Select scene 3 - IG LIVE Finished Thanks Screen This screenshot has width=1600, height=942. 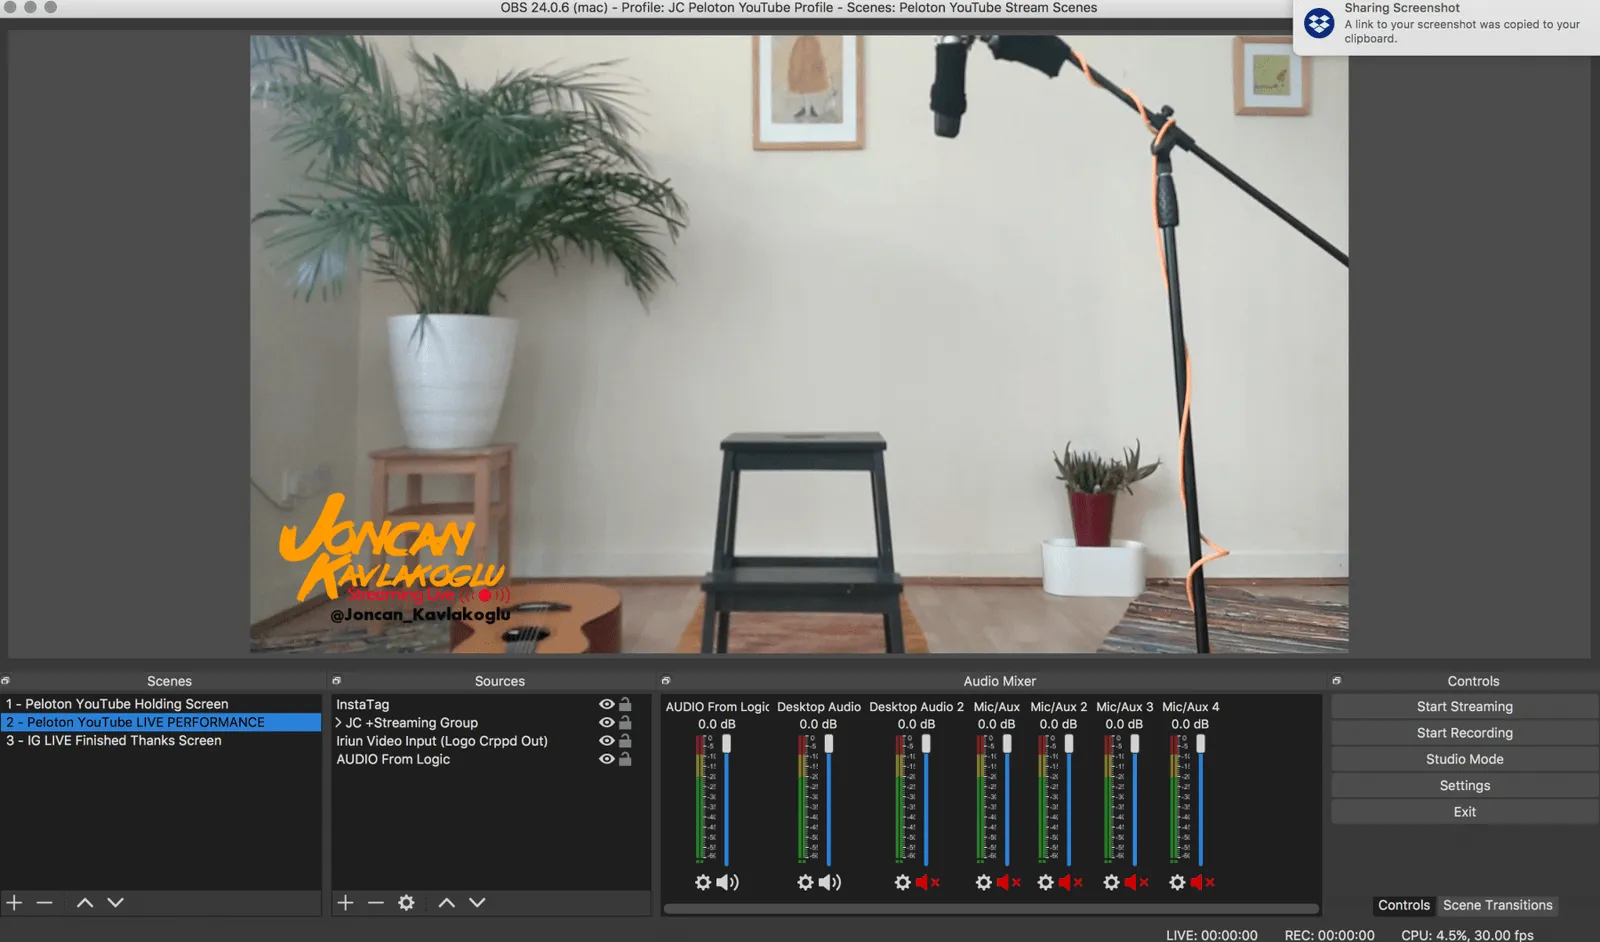tap(161, 740)
